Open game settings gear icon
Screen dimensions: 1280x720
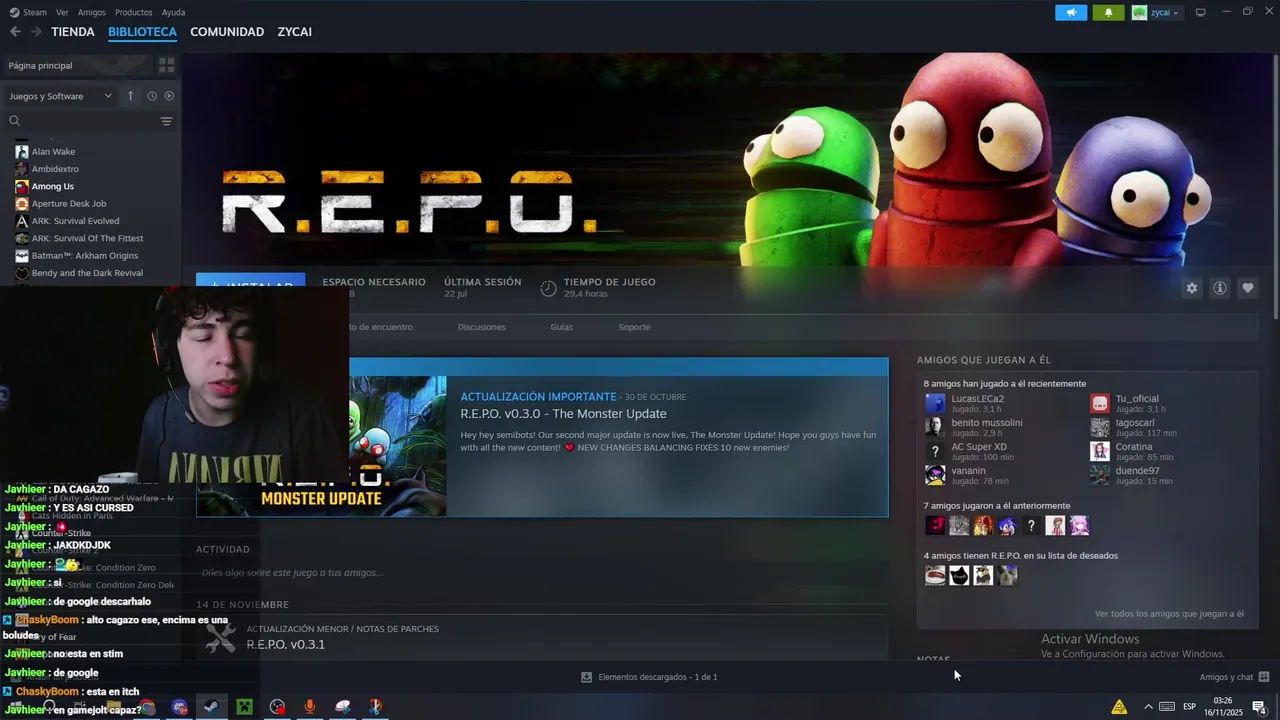tap(1191, 288)
